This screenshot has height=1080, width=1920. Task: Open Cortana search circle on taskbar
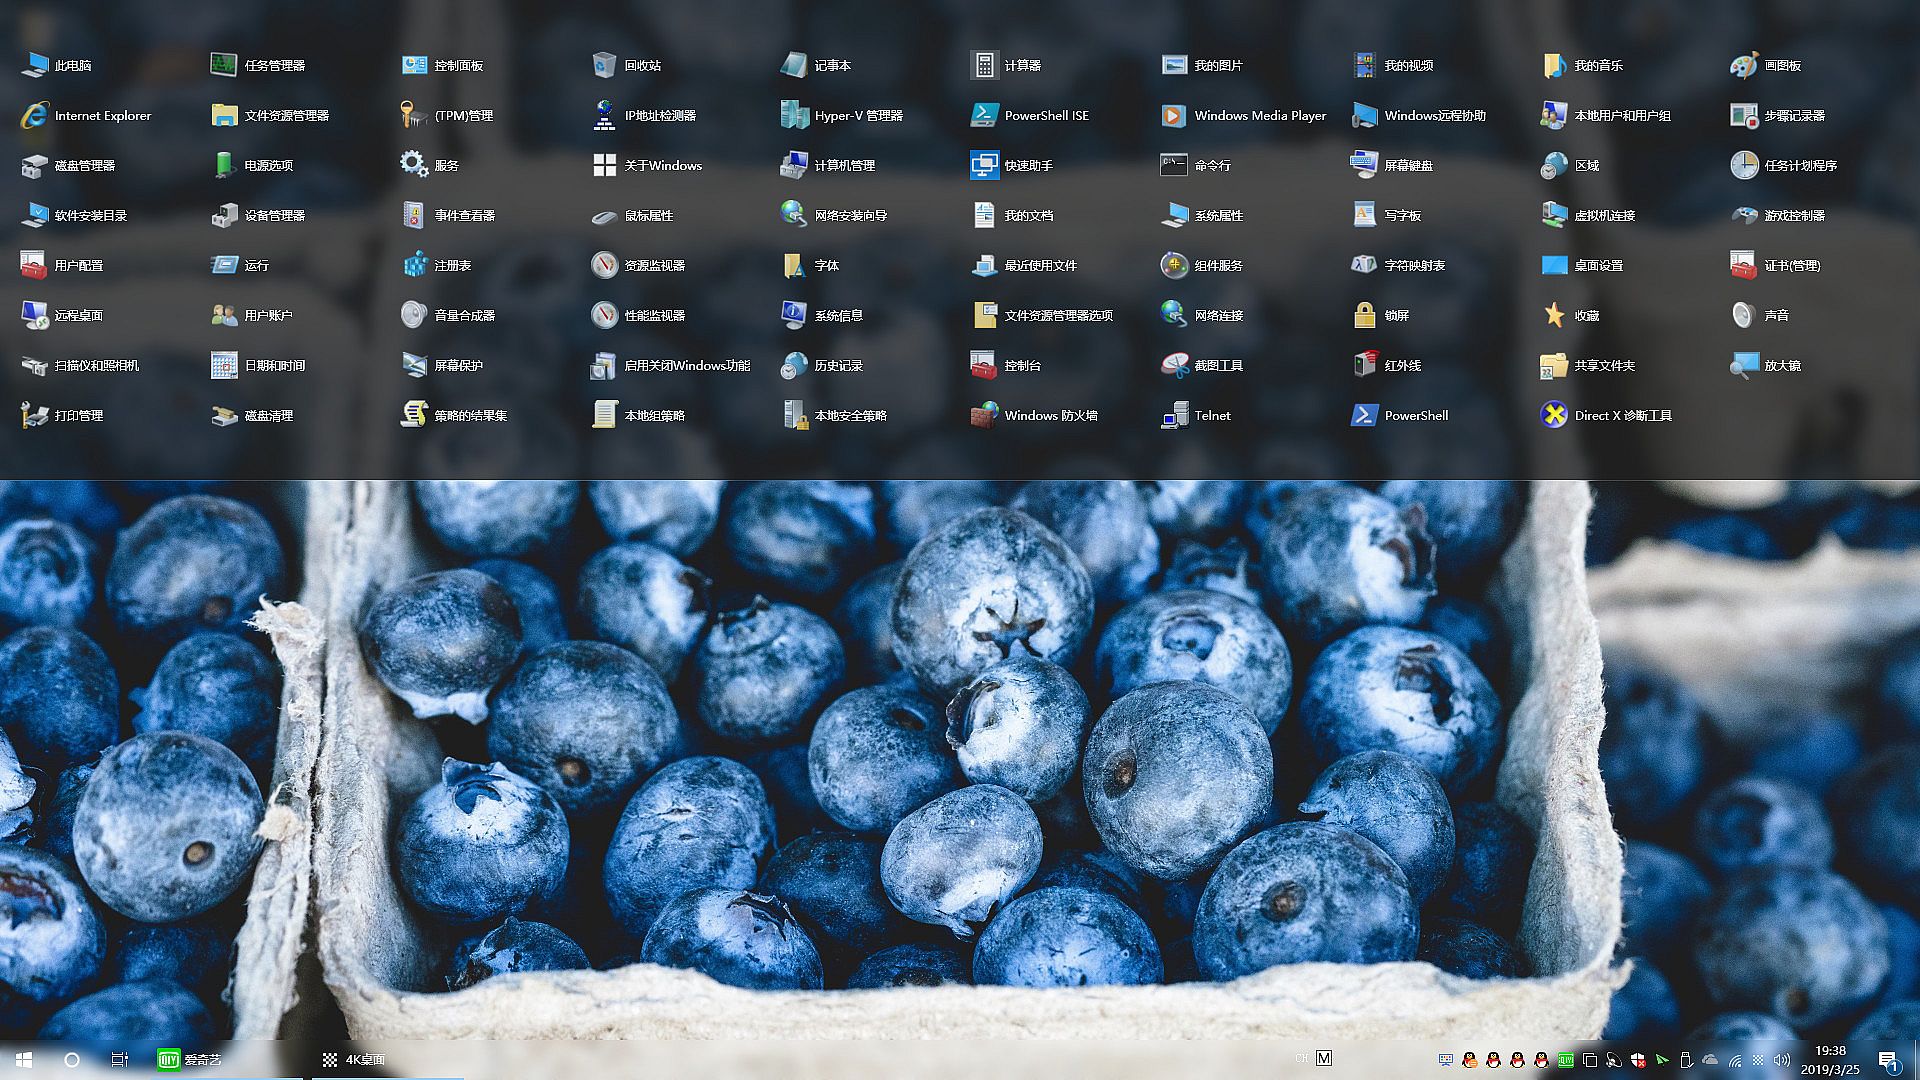72,1059
